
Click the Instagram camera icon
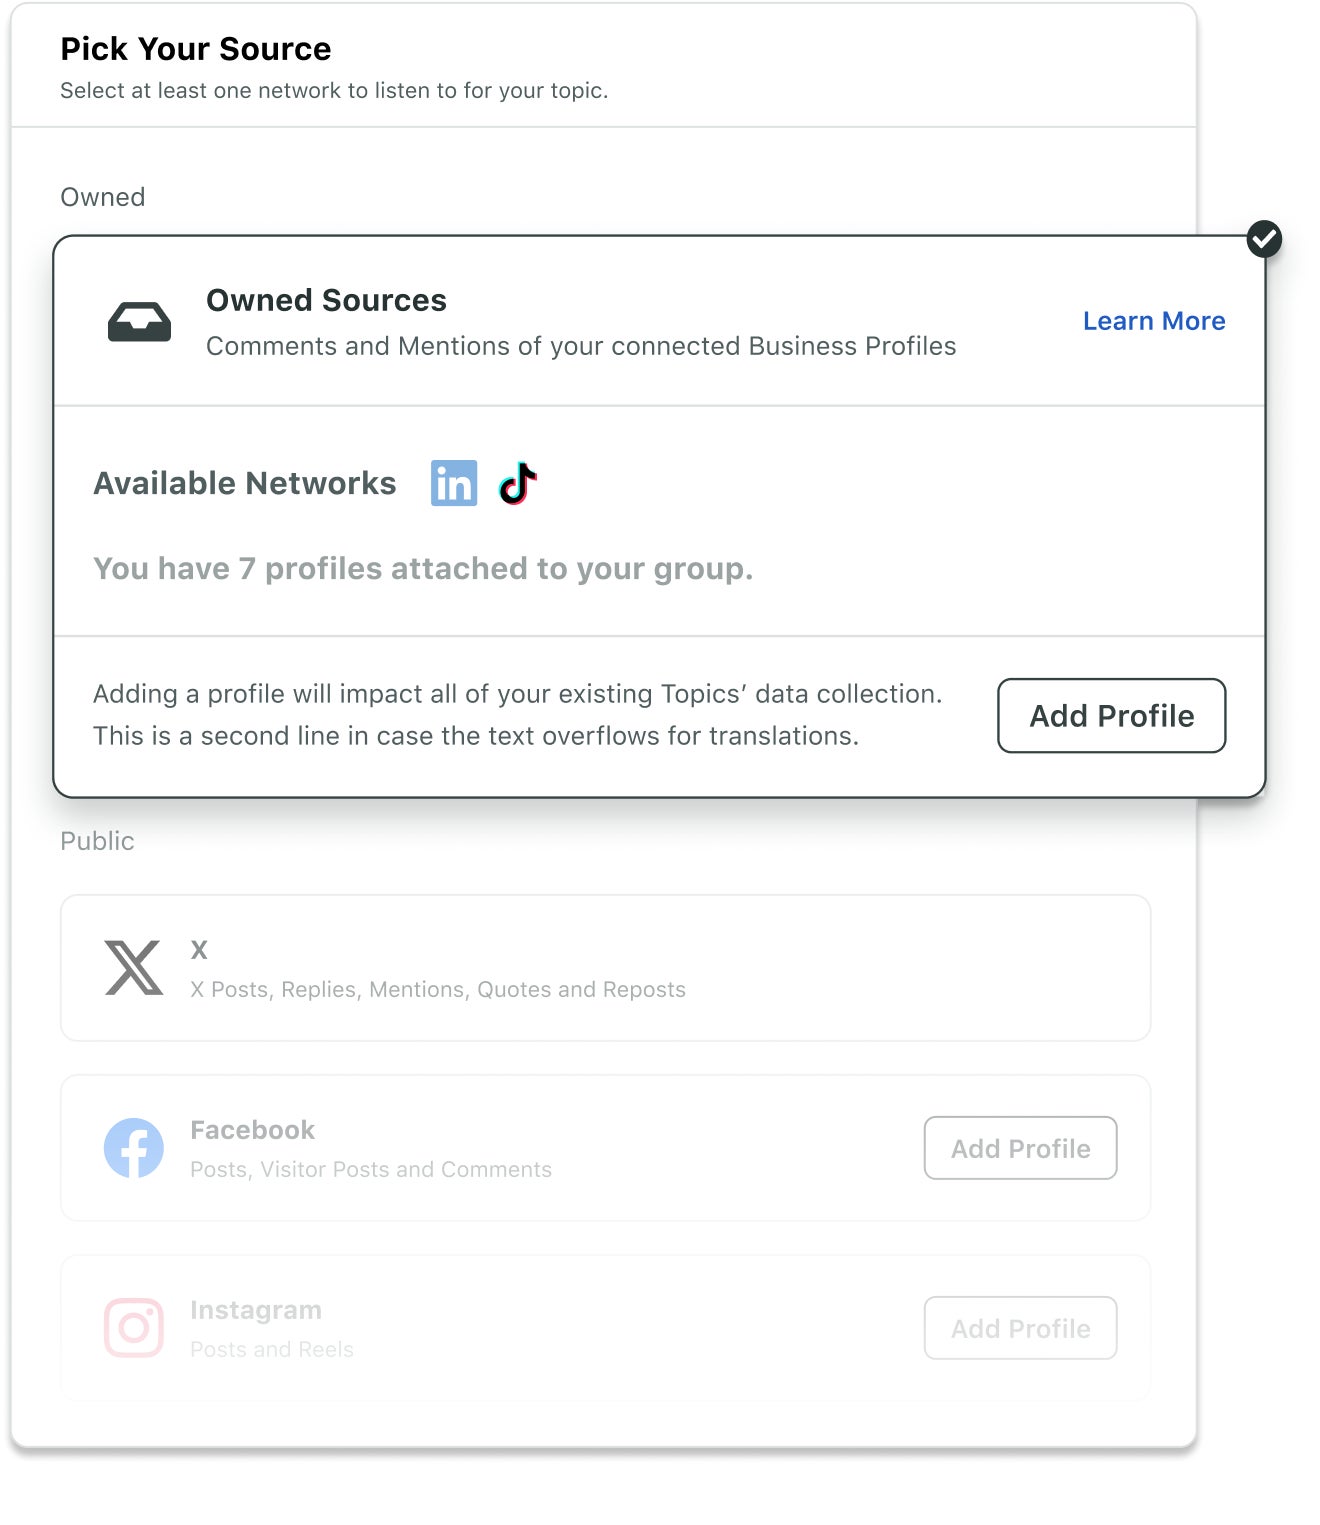(133, 1327)
